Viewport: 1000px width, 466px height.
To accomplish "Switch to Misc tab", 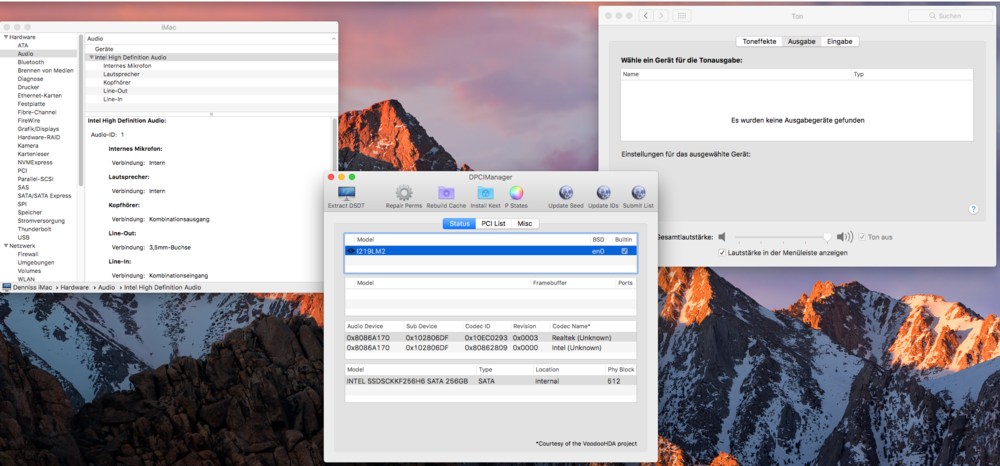I will [525, 224].
